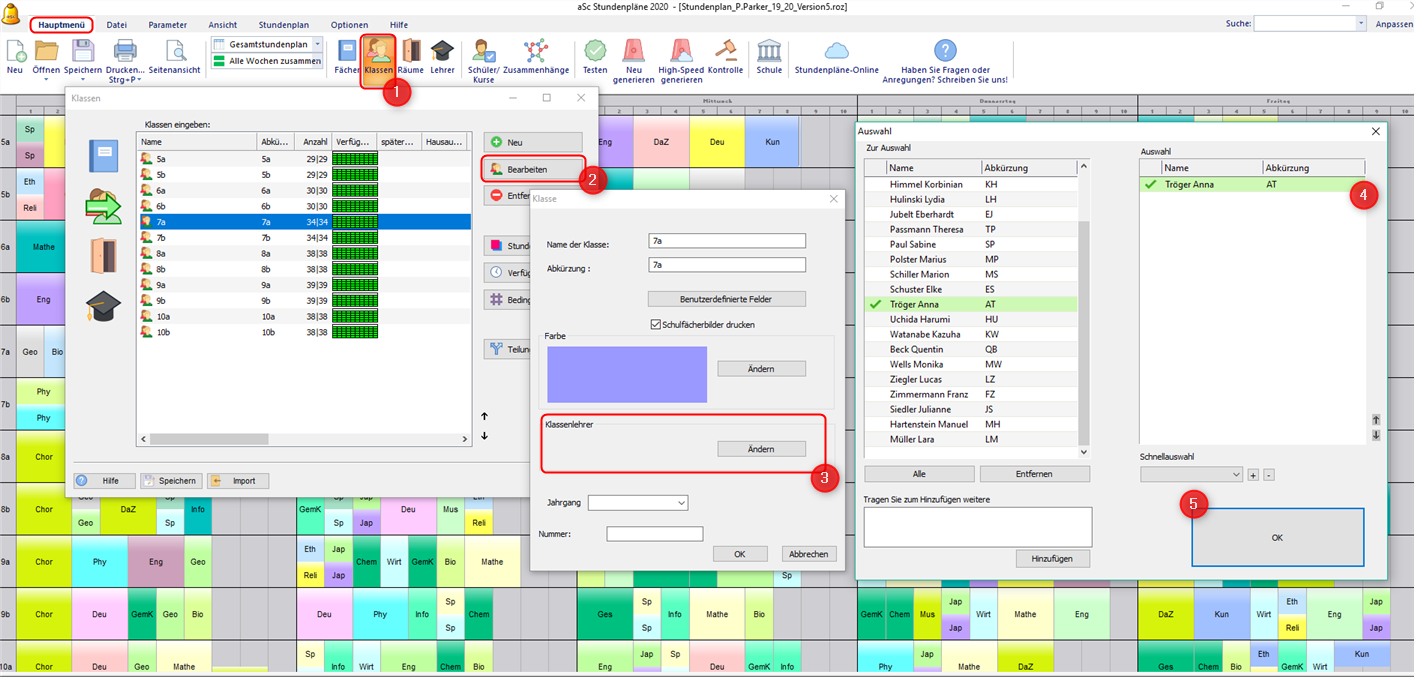Click the Bearbeiten button
This screenshot has width=1414, height=677.
(x=532, y=169)
